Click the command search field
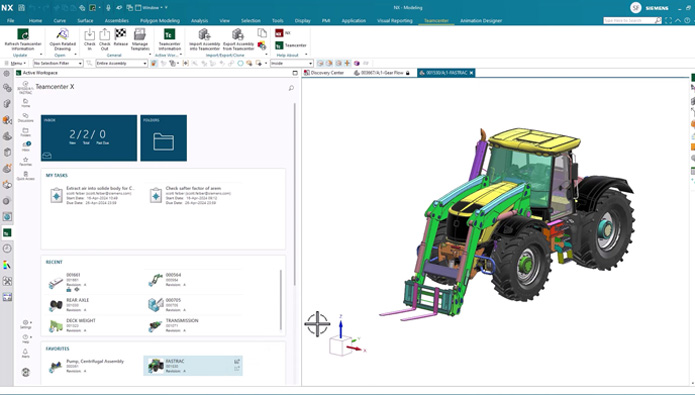The height and width of the screenshot is (395, 695). pyautogui.click(x=629, y=20)
